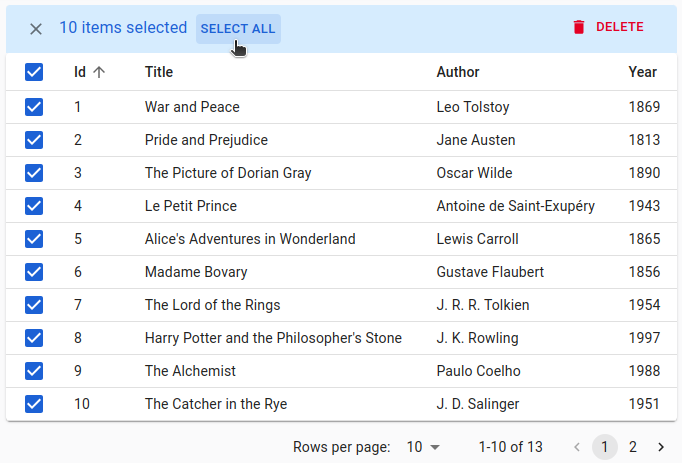
Task: Untick checkbox for The Catcher in the Rye
Action: pos(34,404)
